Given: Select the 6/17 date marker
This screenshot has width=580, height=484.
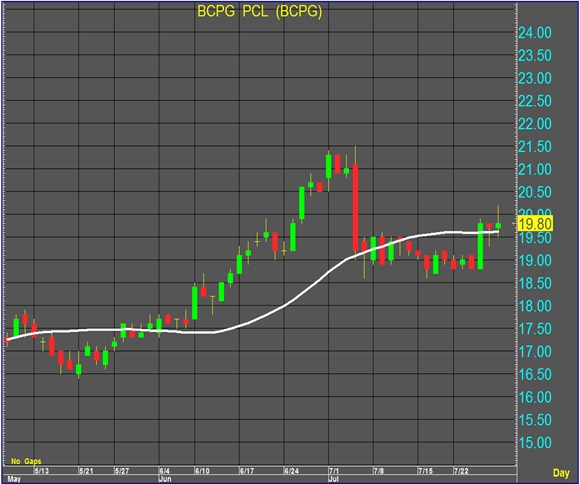Looking at the screenshot, I should click(x=247, y=471).
